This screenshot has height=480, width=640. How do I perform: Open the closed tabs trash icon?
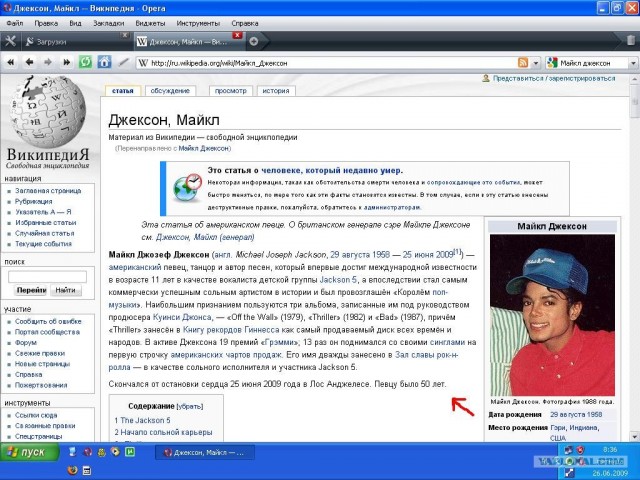(631, 40)
